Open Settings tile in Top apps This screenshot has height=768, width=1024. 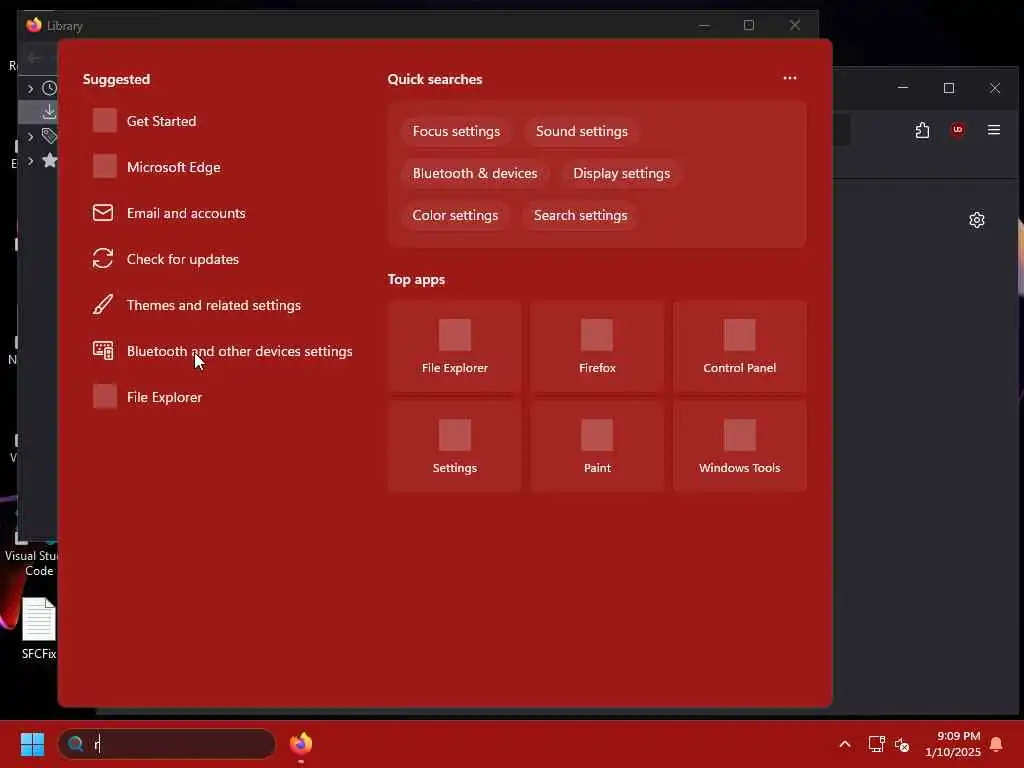(x=455, y=447)
